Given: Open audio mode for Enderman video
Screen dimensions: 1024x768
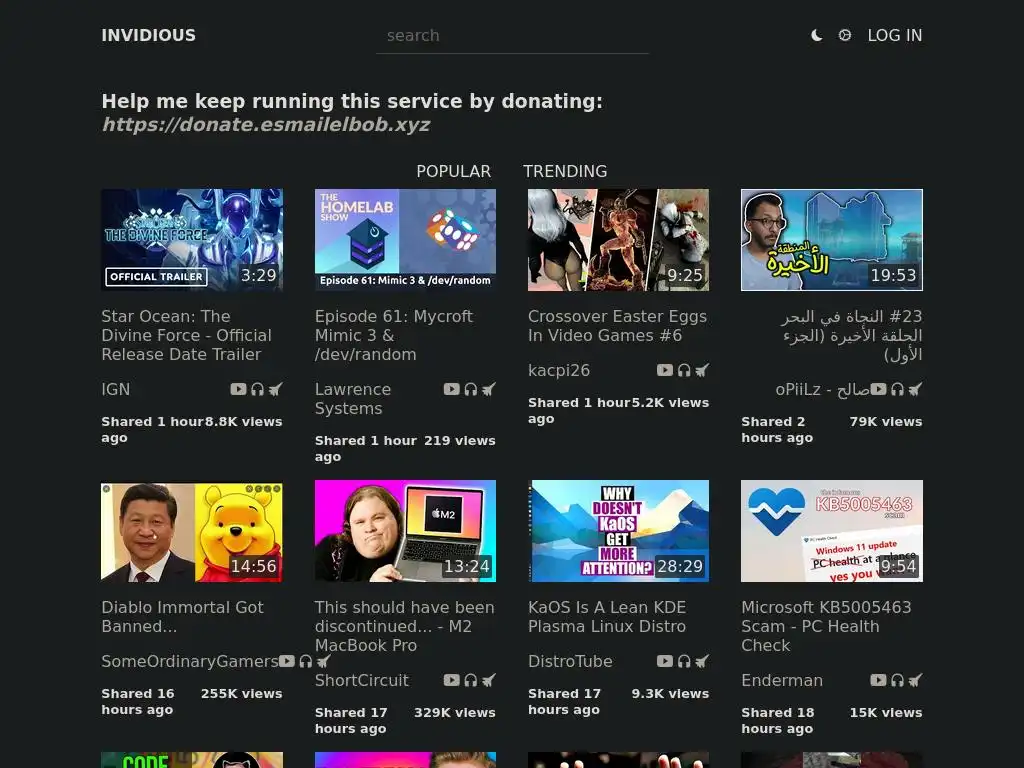Looking at the screenshot, I should tap(897, 680).
